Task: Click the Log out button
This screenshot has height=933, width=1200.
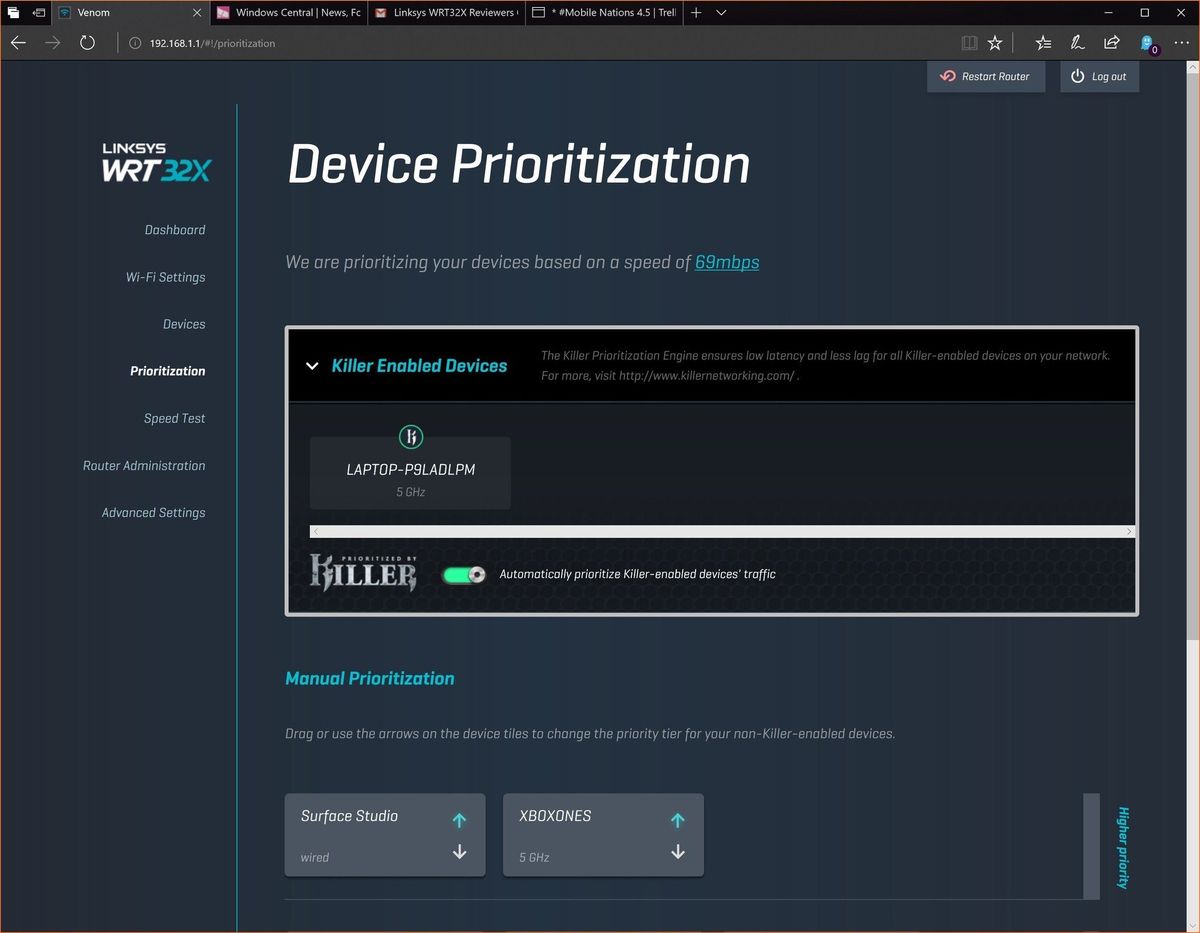Action: [x=1099, y=76]
